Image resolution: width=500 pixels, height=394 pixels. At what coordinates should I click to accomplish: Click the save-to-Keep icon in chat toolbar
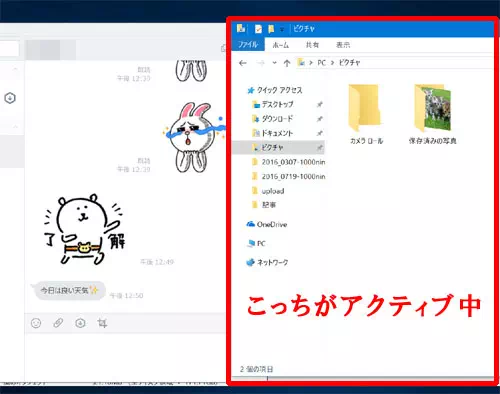80,323
